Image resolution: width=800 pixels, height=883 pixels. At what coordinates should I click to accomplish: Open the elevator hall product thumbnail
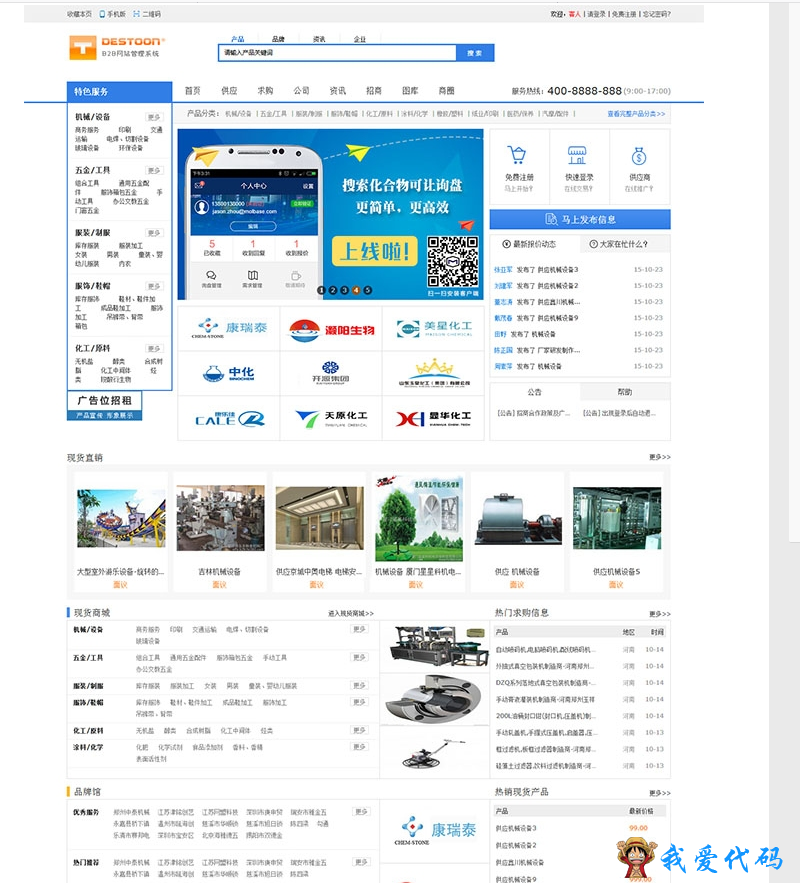click(319, 518)
